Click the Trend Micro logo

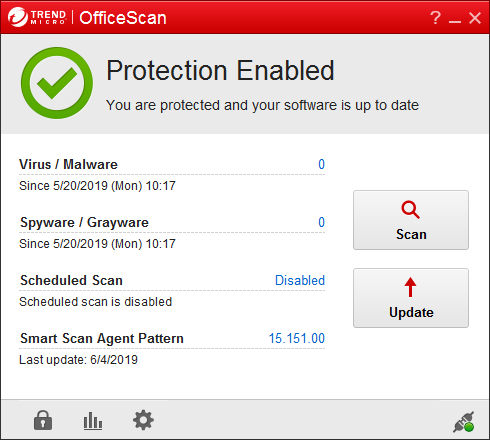[37, 17]
